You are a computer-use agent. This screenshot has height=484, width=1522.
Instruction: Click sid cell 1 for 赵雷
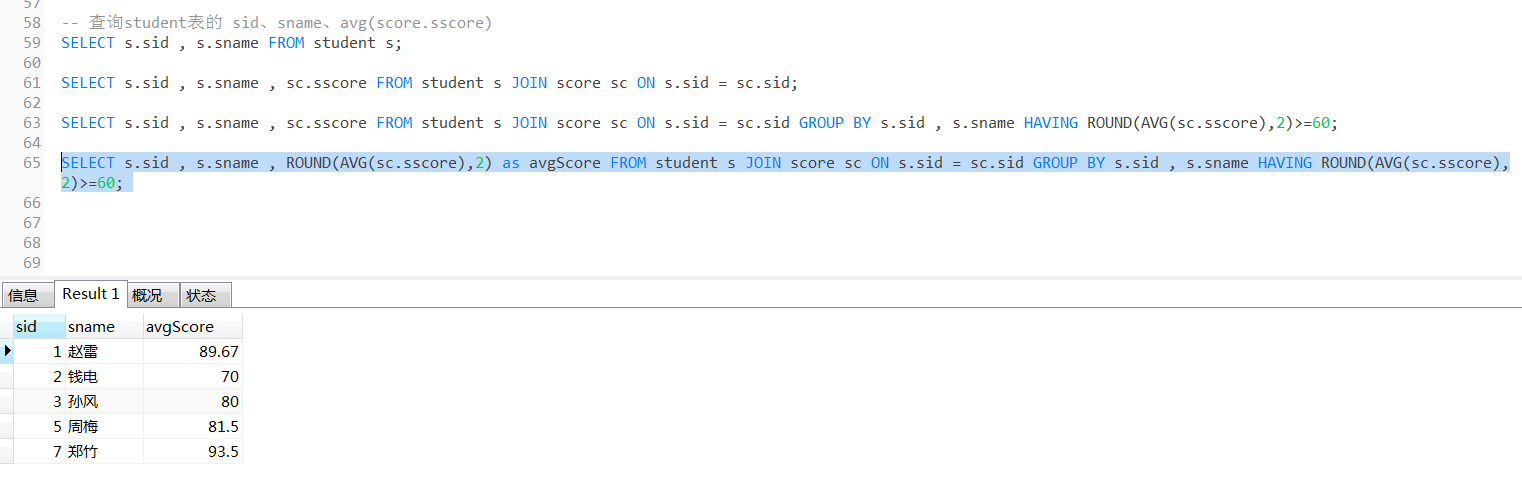pyautogui.click(x=40, y=351)
